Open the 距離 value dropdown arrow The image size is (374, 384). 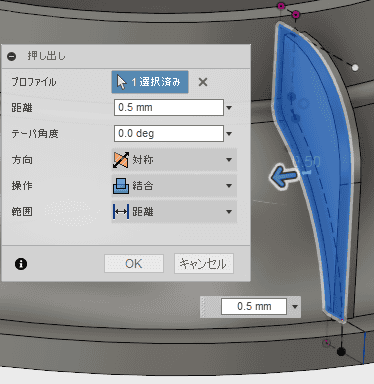coord(229,108)
